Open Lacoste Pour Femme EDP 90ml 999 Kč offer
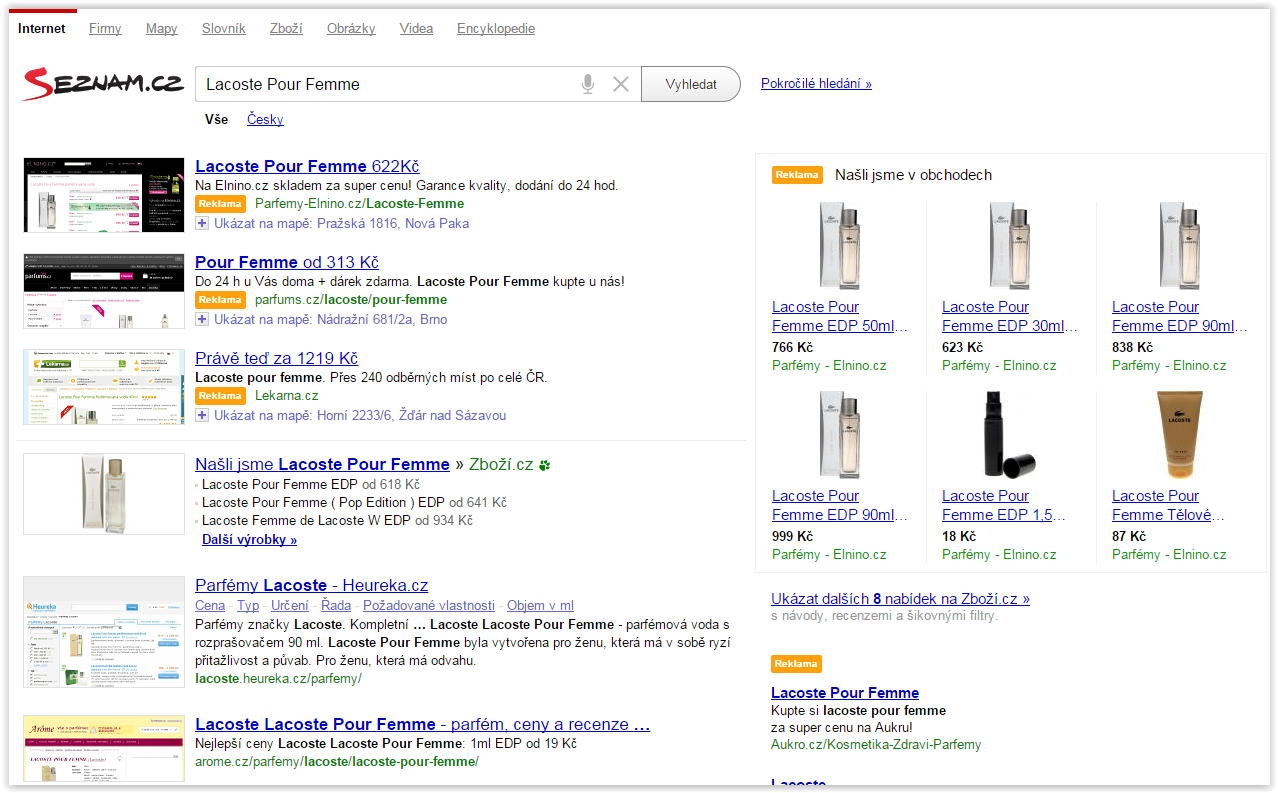 tap(840, 505)
